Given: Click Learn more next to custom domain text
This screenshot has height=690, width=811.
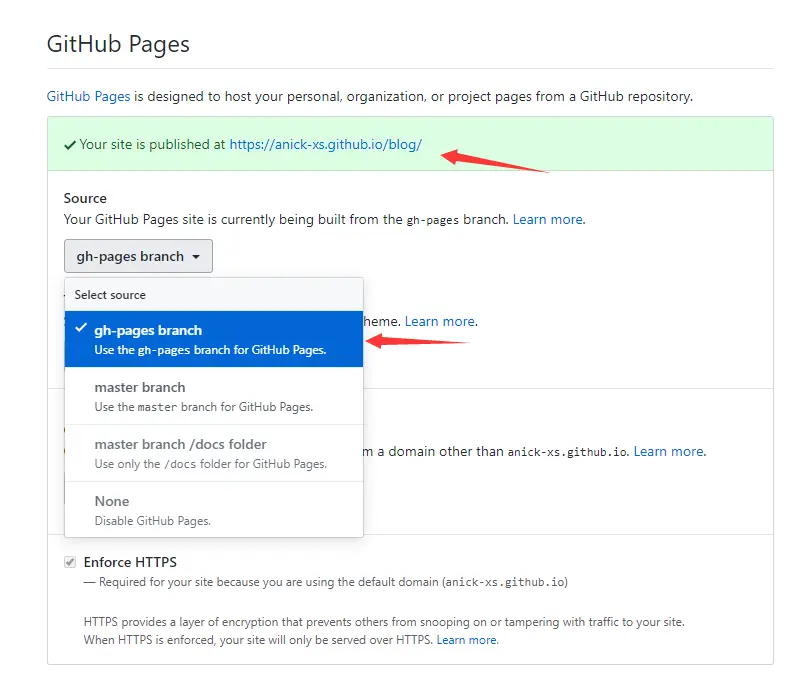Looking at the screenshot, I should (669, 452).
